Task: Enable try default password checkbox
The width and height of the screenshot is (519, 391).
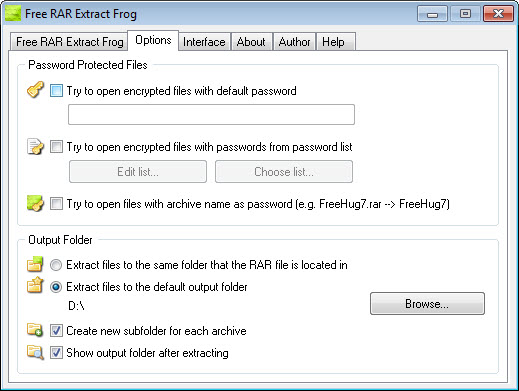Action: [x=56, y=90]
